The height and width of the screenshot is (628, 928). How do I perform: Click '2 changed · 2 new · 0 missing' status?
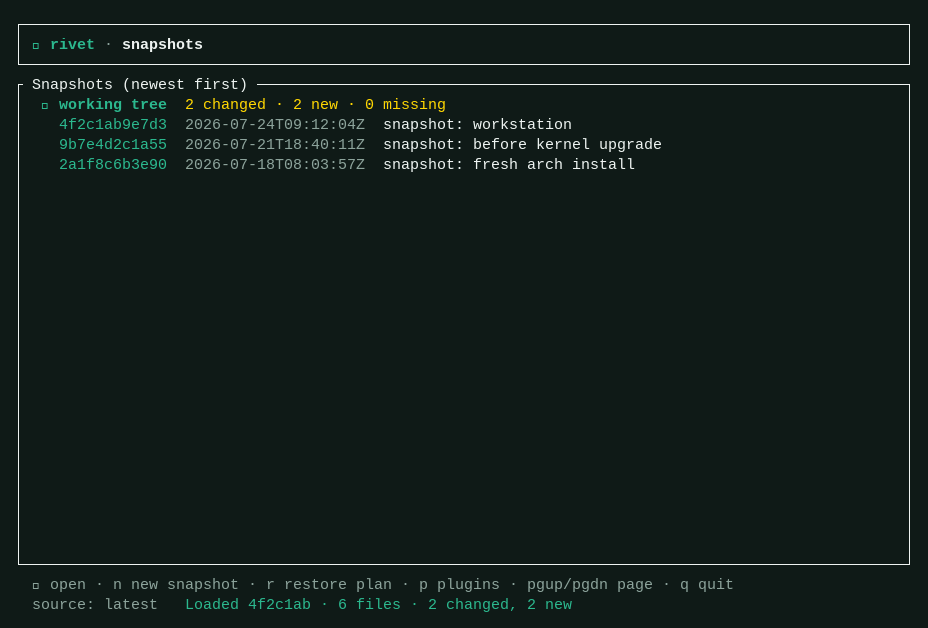point(315,105)
